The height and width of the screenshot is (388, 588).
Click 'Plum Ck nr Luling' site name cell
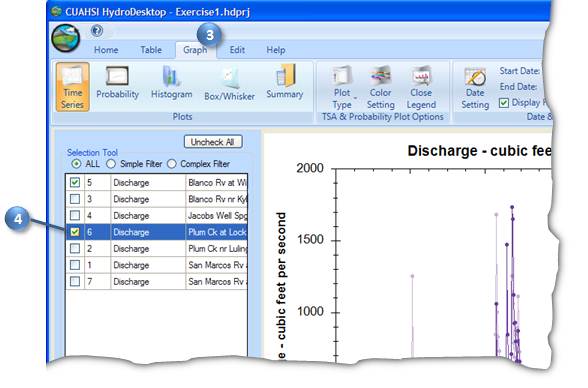[217, 249]
